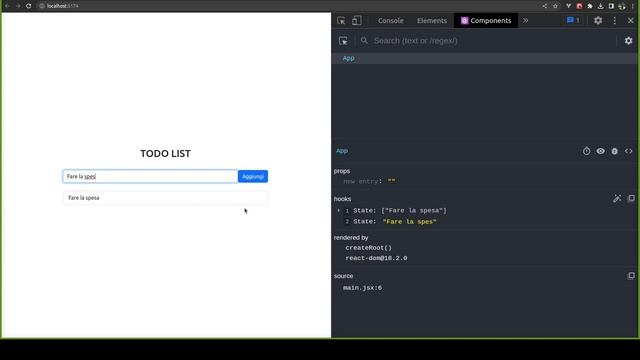Close the DevTools panel
The width and height of the screenshot is (640, 360).
coord(631,20)
